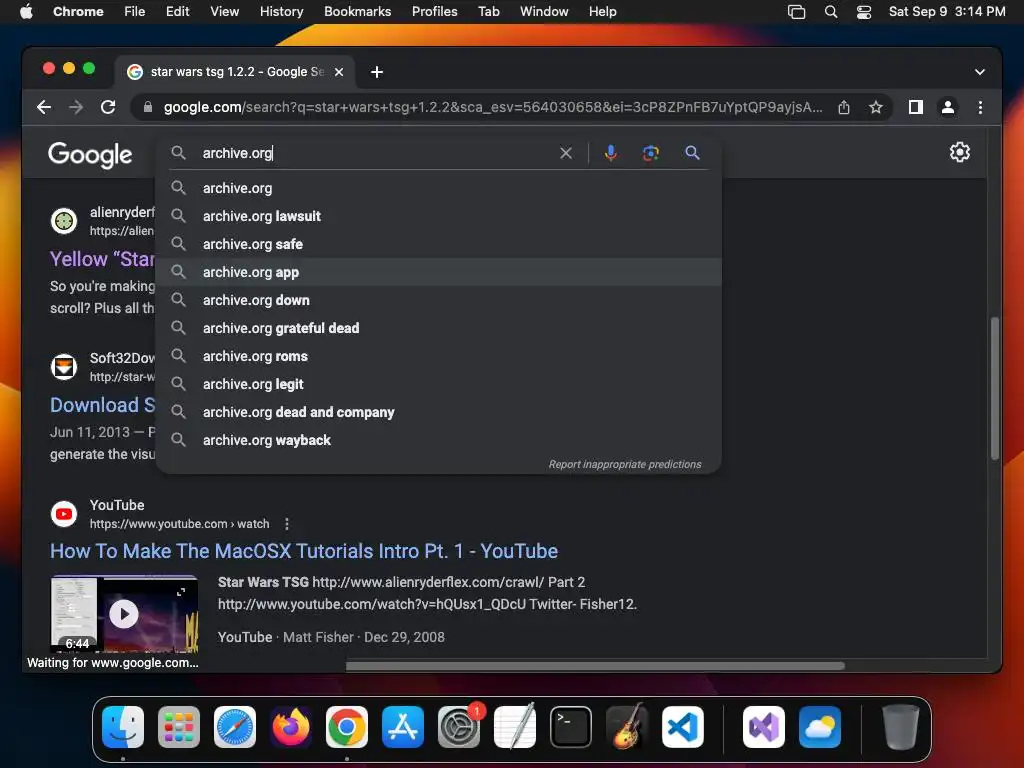Open System Settings from the Dock

tap(458, 727)
